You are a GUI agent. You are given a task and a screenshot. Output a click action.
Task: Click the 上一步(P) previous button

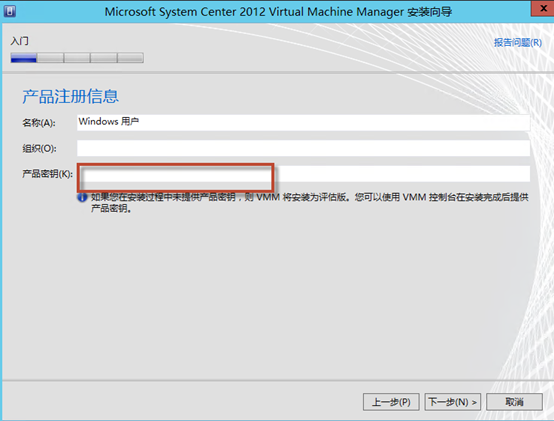pos(391,402)
